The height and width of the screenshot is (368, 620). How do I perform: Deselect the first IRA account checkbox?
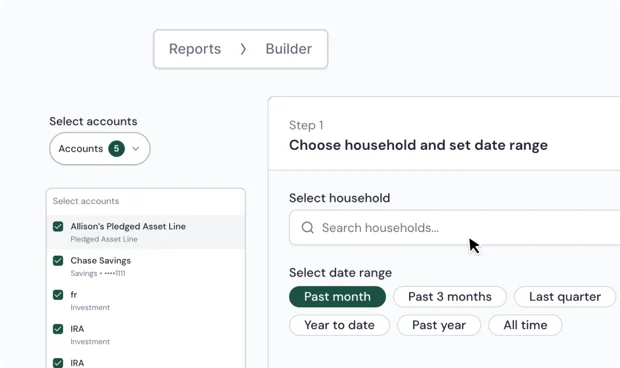tap(58, 329)
